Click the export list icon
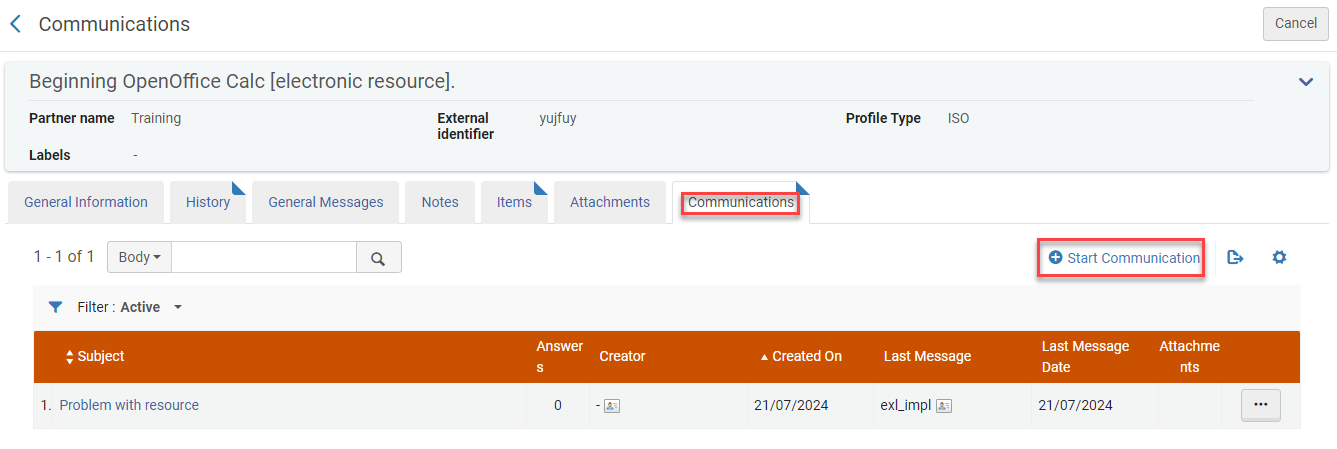This screenshot has height=449, width=1337. pyautogui.click(x=1235, y=258)
